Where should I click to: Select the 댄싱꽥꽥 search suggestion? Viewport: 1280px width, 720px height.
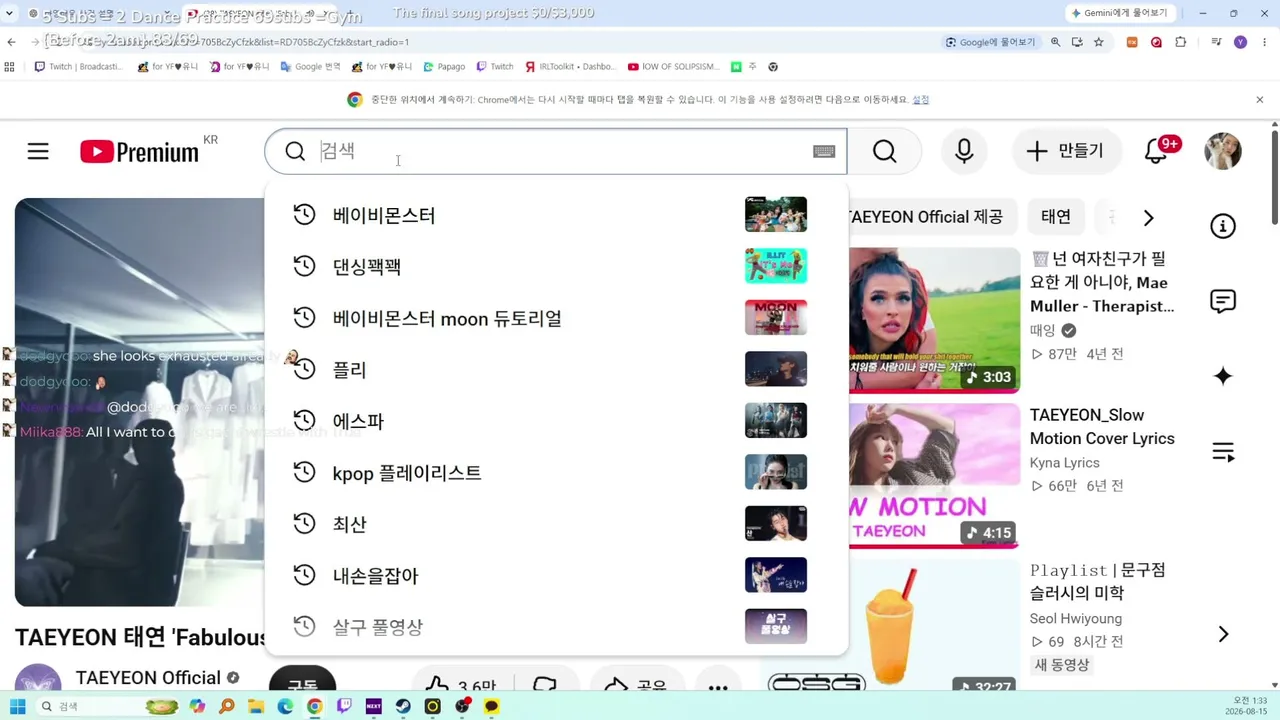(556, 267)
